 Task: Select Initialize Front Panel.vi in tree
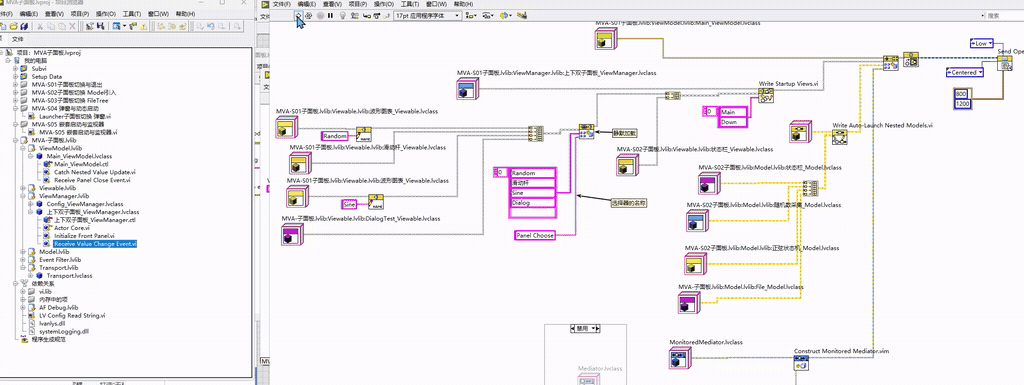(84, 236)
